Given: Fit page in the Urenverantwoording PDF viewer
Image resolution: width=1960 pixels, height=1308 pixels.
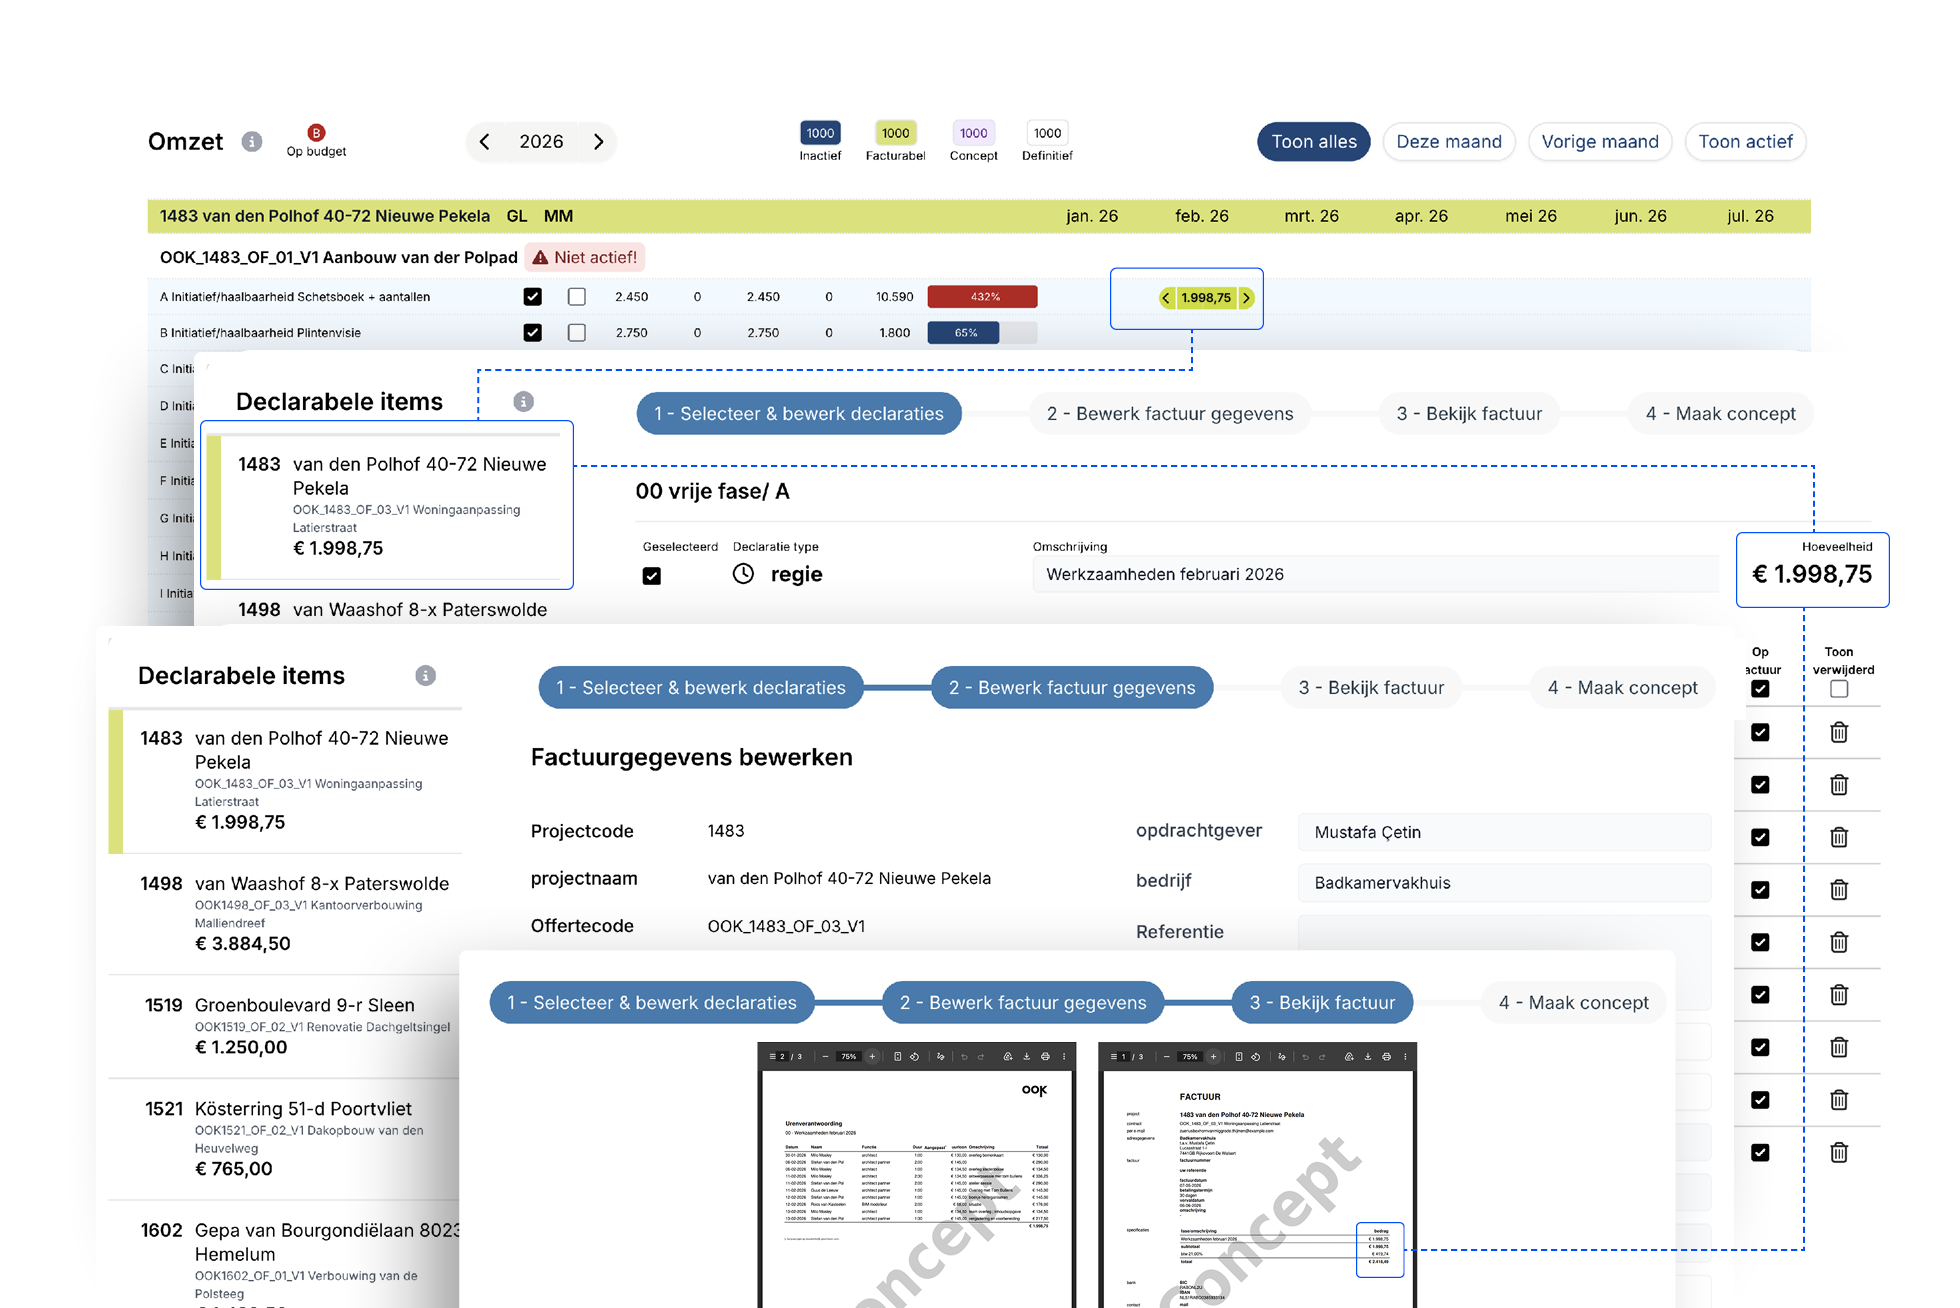Looking at the screenshot, I should tap(897, 1056).
